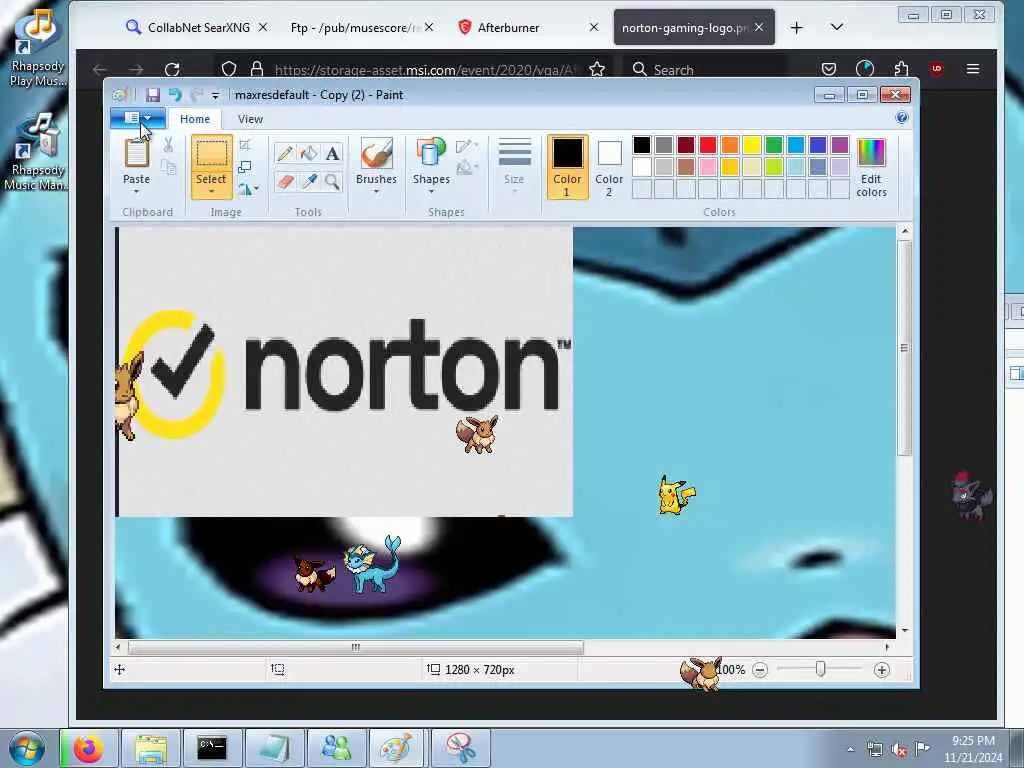The height and width of the screenshot is (768, 1024).
Task: Open Firefox from the taskbar
Action: pos(89,748)
